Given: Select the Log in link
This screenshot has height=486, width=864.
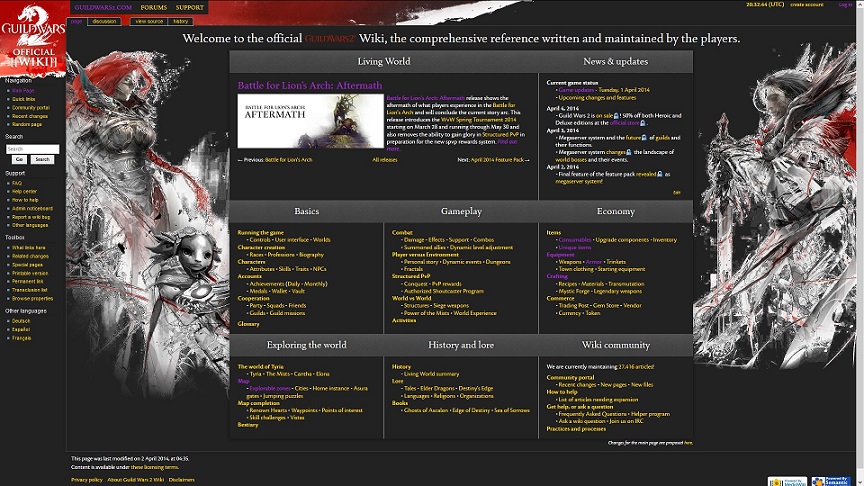Looking at the screenshot, I should [845, 4].
